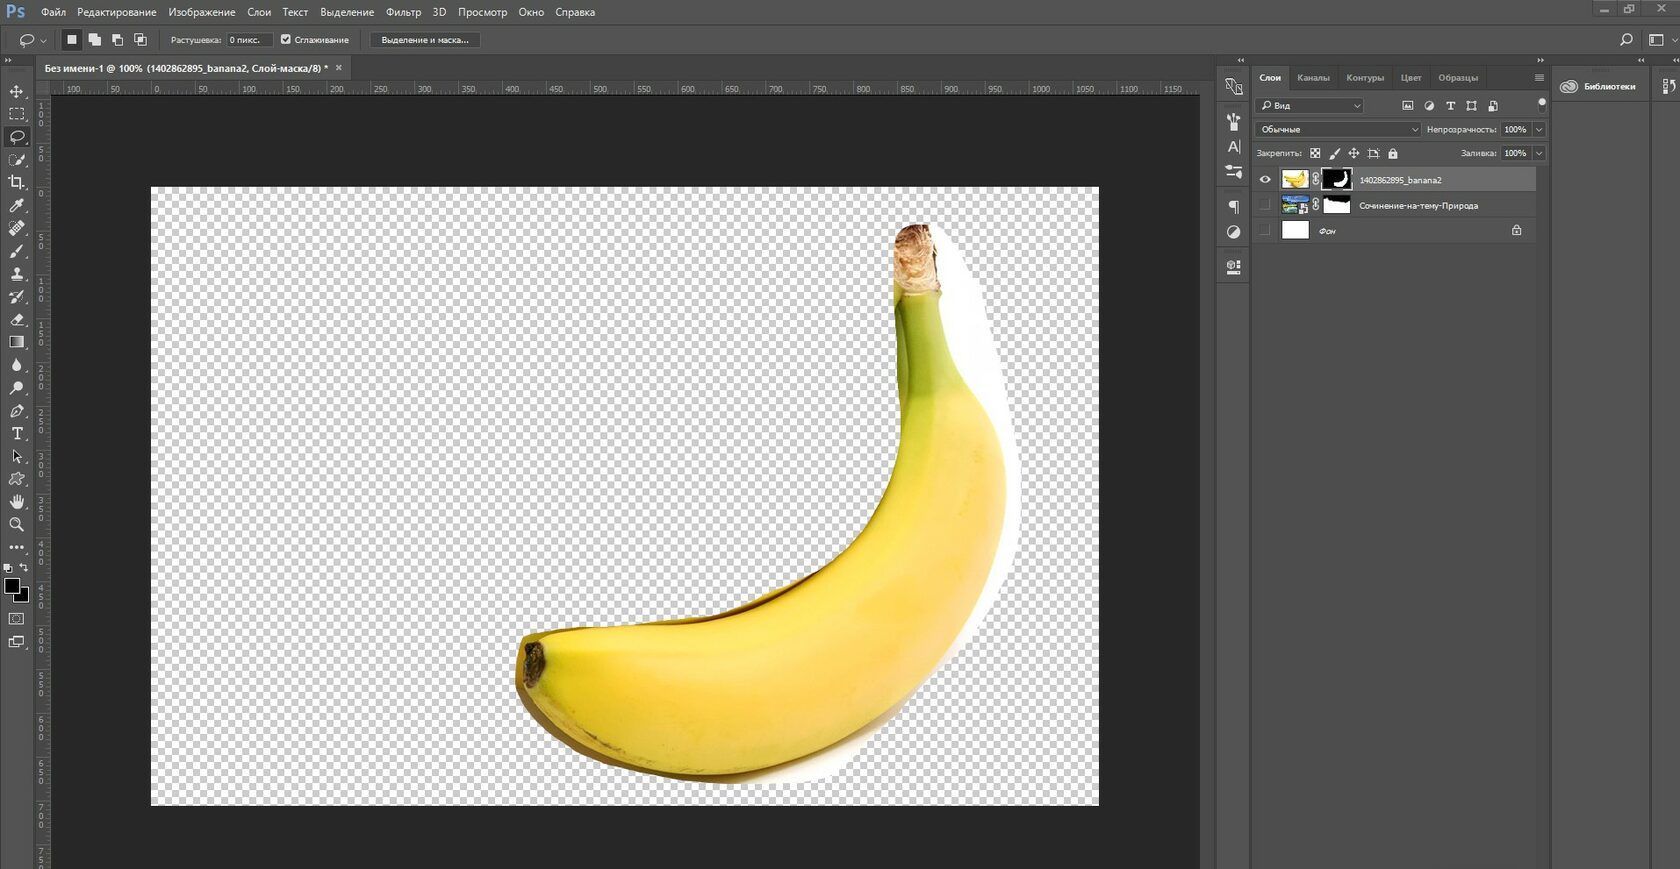Swap foreground and background colors
This screenshot has width=1680, height=869.
click(x=24, y=567)
